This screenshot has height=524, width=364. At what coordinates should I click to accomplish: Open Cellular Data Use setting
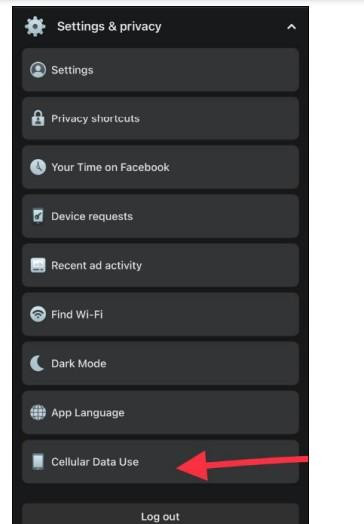(x=160, y=462)
